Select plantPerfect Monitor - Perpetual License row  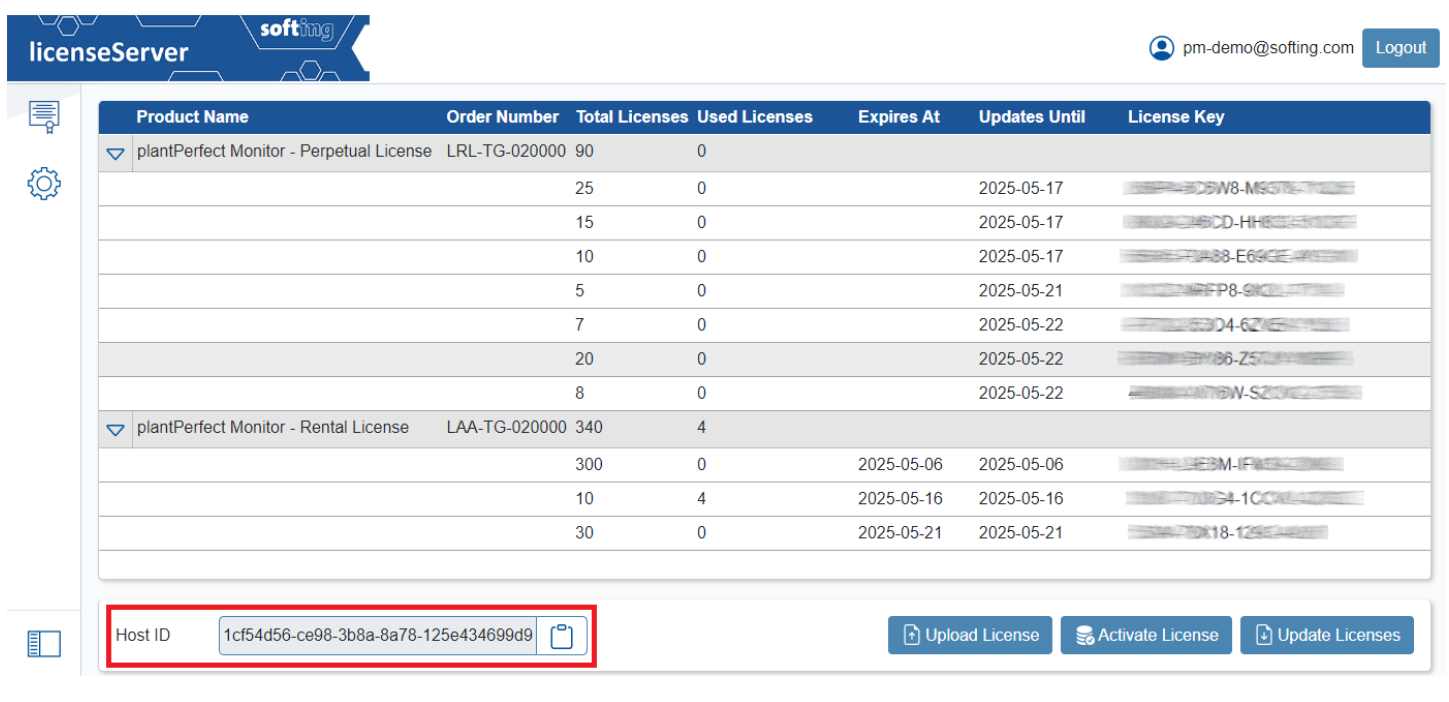[x=764, y=152]
